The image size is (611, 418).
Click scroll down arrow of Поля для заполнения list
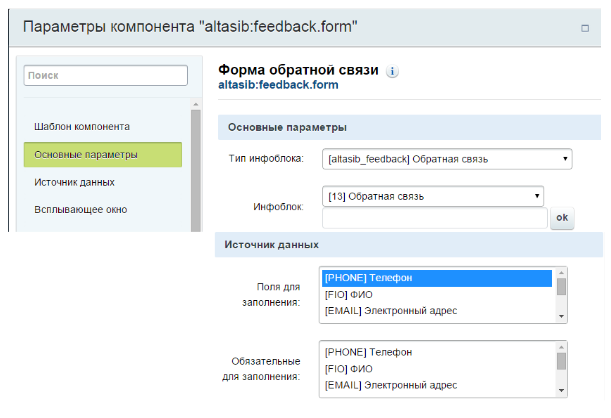(561, 315)
